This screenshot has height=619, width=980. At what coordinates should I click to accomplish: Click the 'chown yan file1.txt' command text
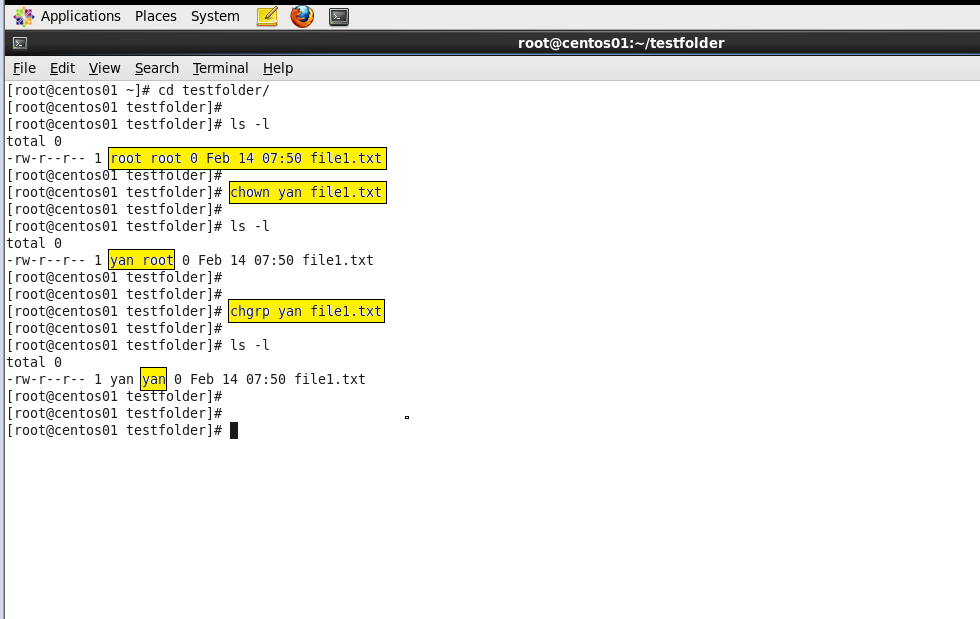tap(306, 193)
